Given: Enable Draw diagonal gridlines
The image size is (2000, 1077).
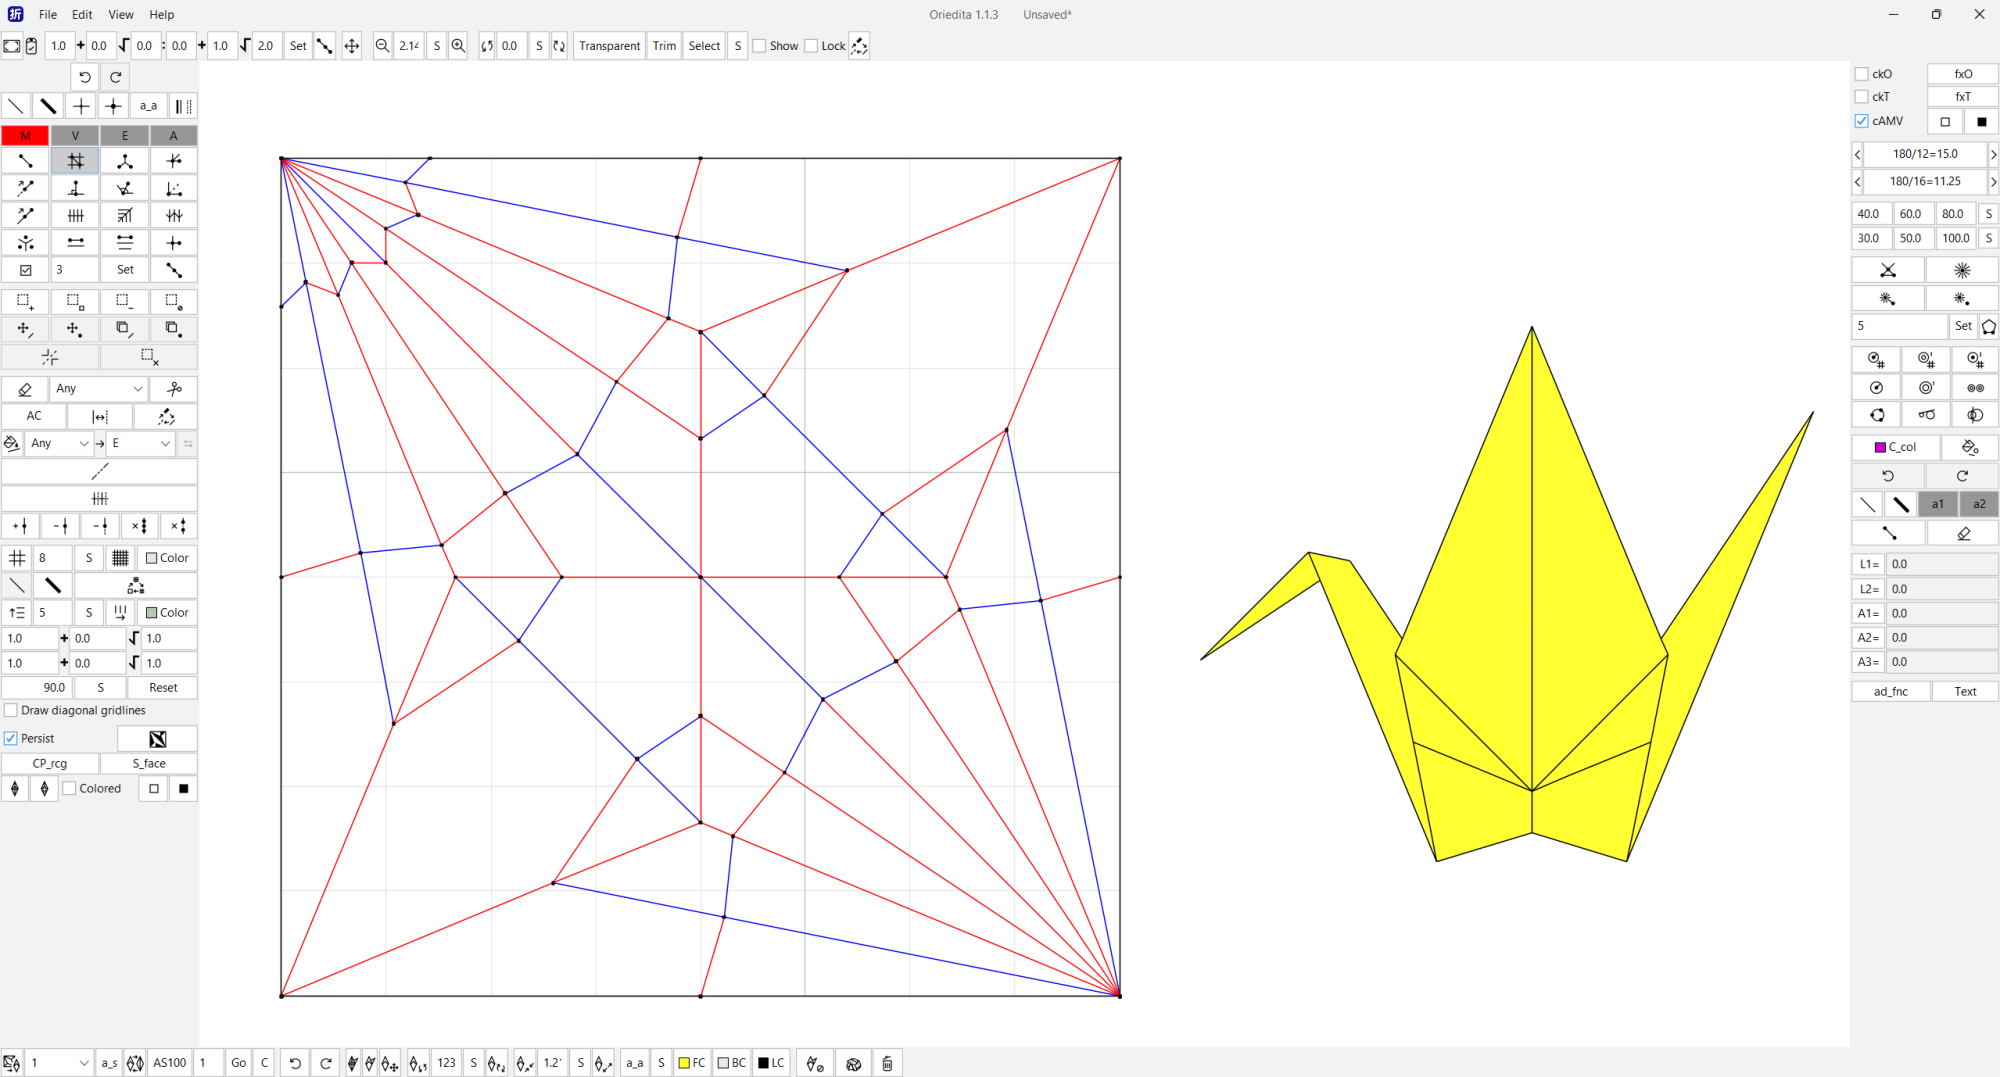Looking at the screenshot, I should (11, 710).
